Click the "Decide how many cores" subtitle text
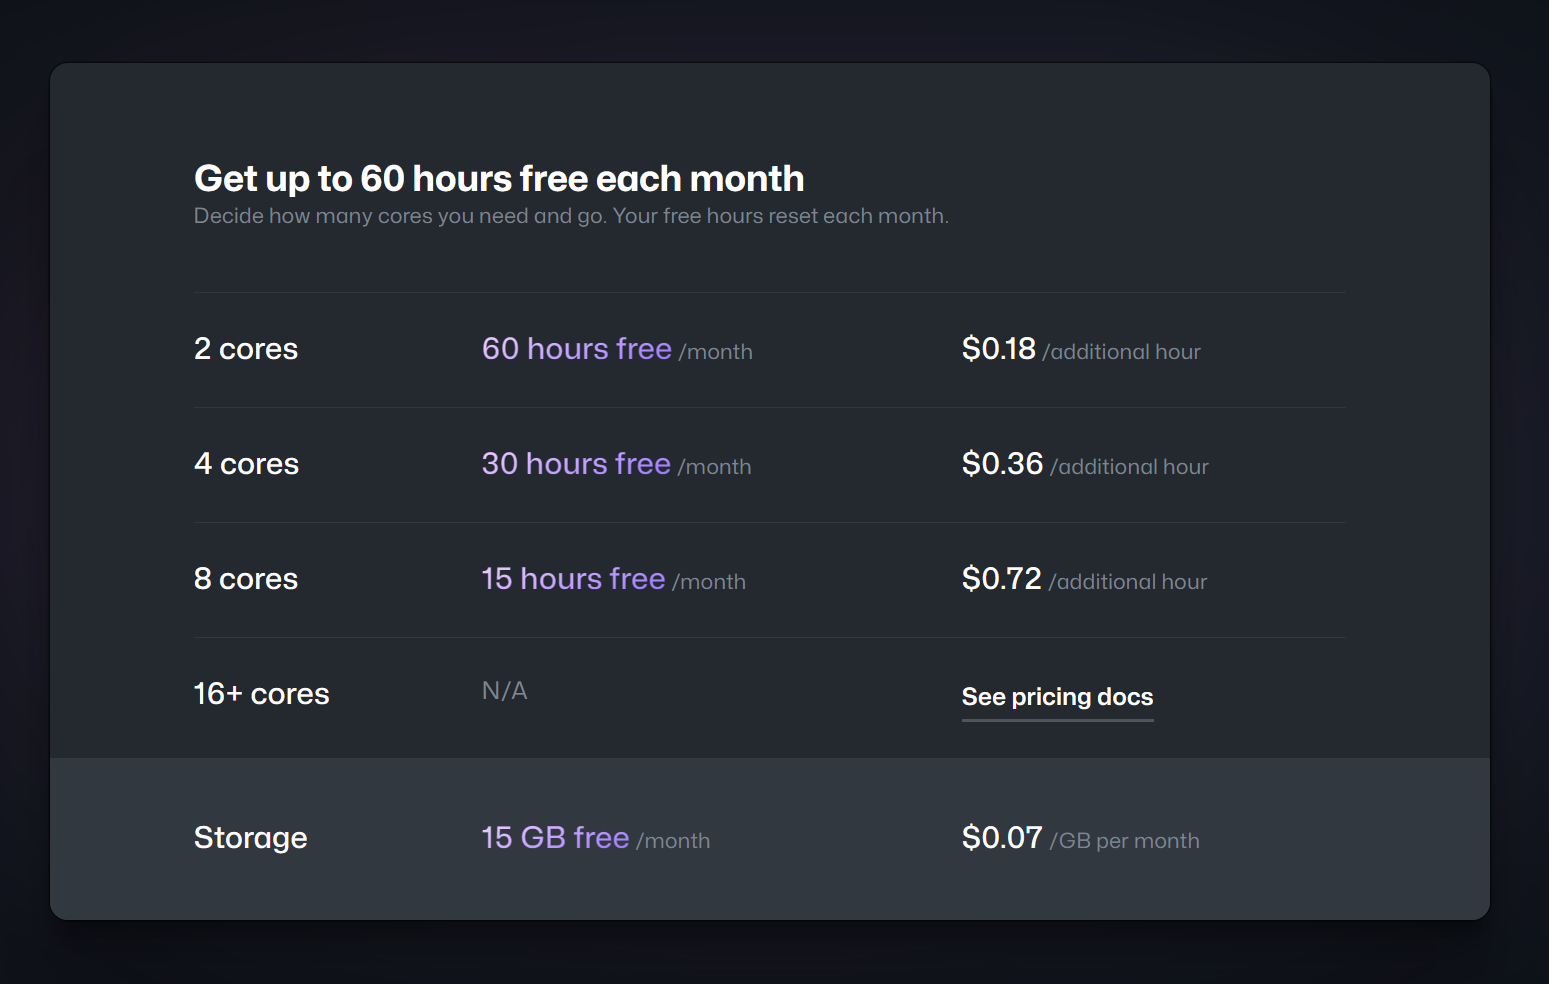The image size is (1549, 984). [x=570, y=216]
